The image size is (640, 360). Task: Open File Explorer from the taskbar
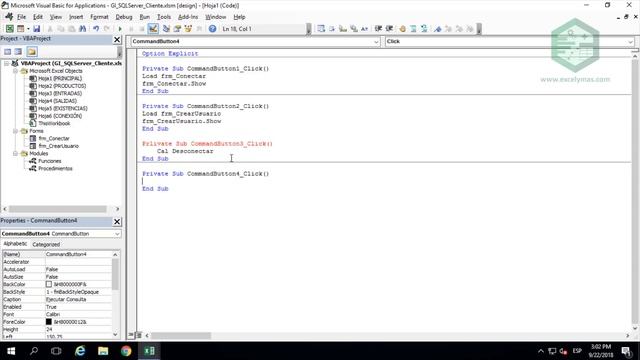[x=103, y=351]
